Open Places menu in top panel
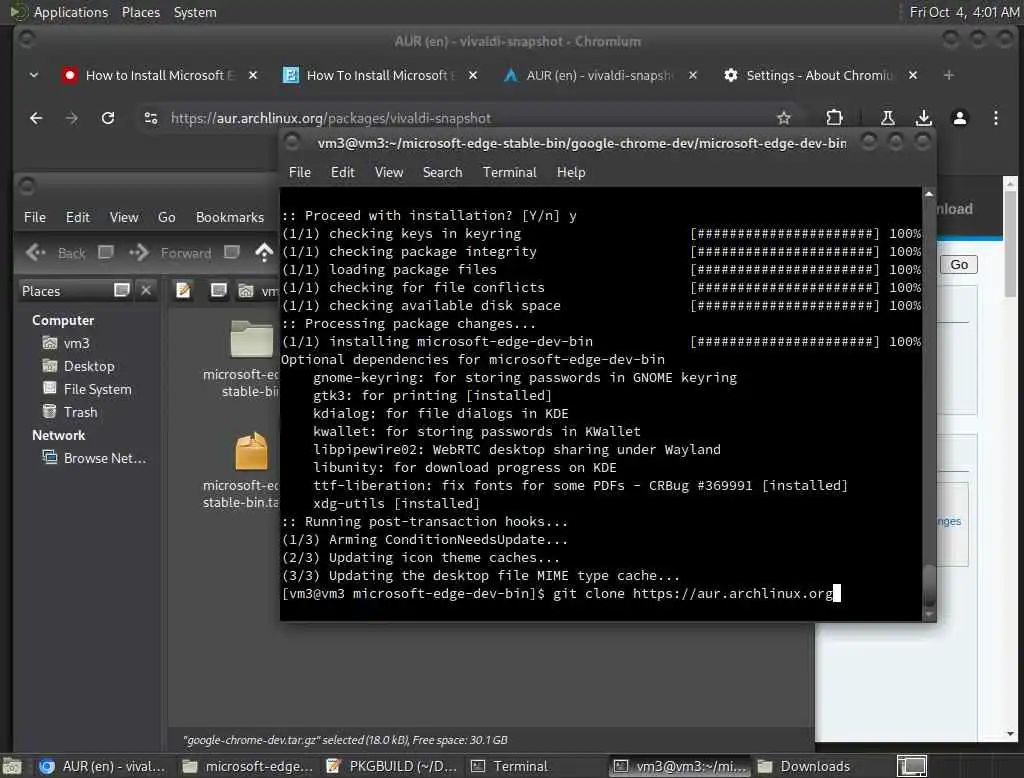 140,12
